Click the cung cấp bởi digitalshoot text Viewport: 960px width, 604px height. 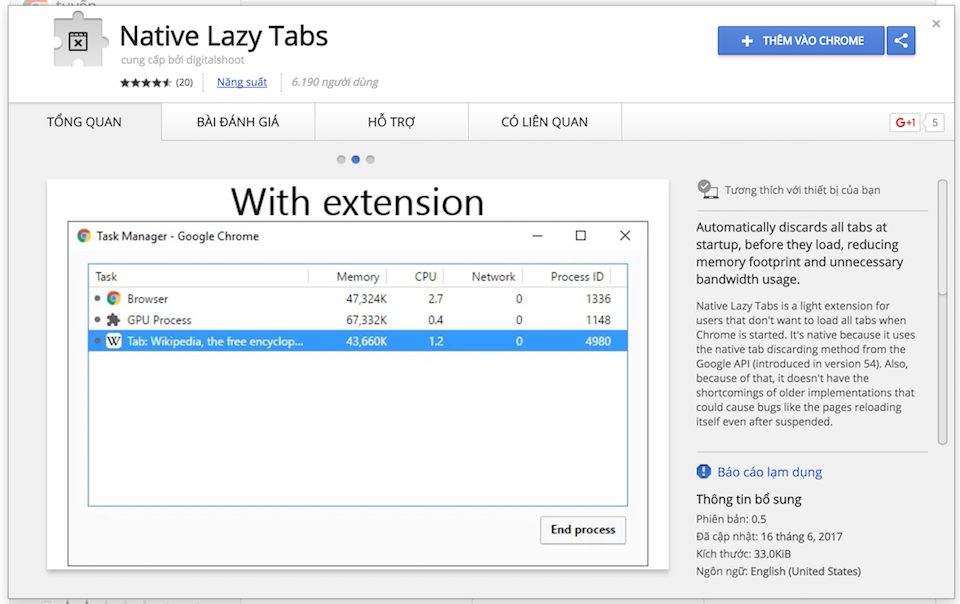pyautogui.click(x=182, y=60)
